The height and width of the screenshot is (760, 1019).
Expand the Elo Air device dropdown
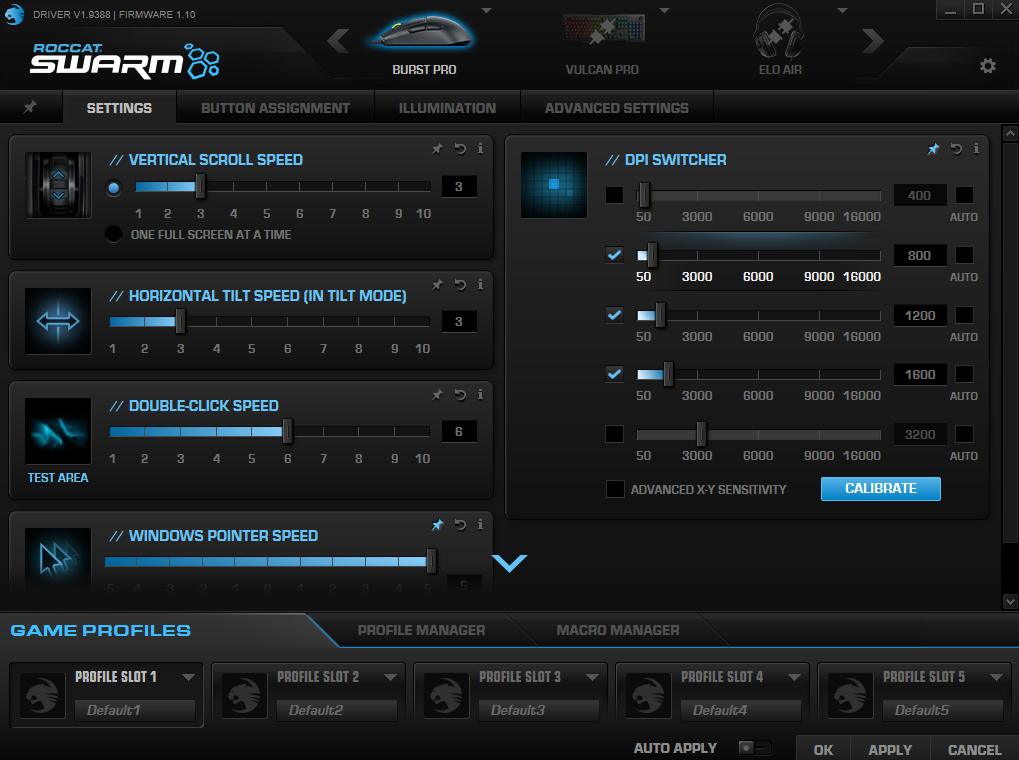(x=842, y=10)
